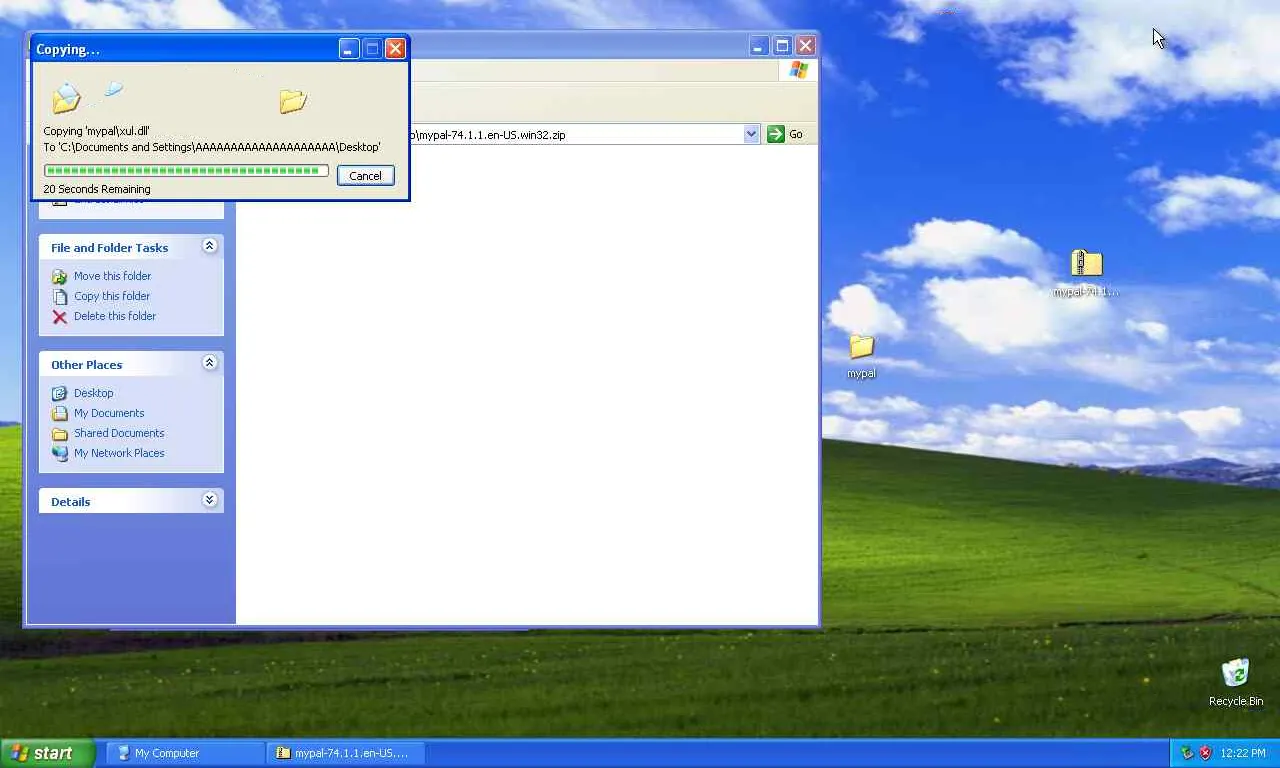Click the red security shield tray icon
This screenshot has width=1280, height=768.
pyautogui.click(x=1206, y=753)
